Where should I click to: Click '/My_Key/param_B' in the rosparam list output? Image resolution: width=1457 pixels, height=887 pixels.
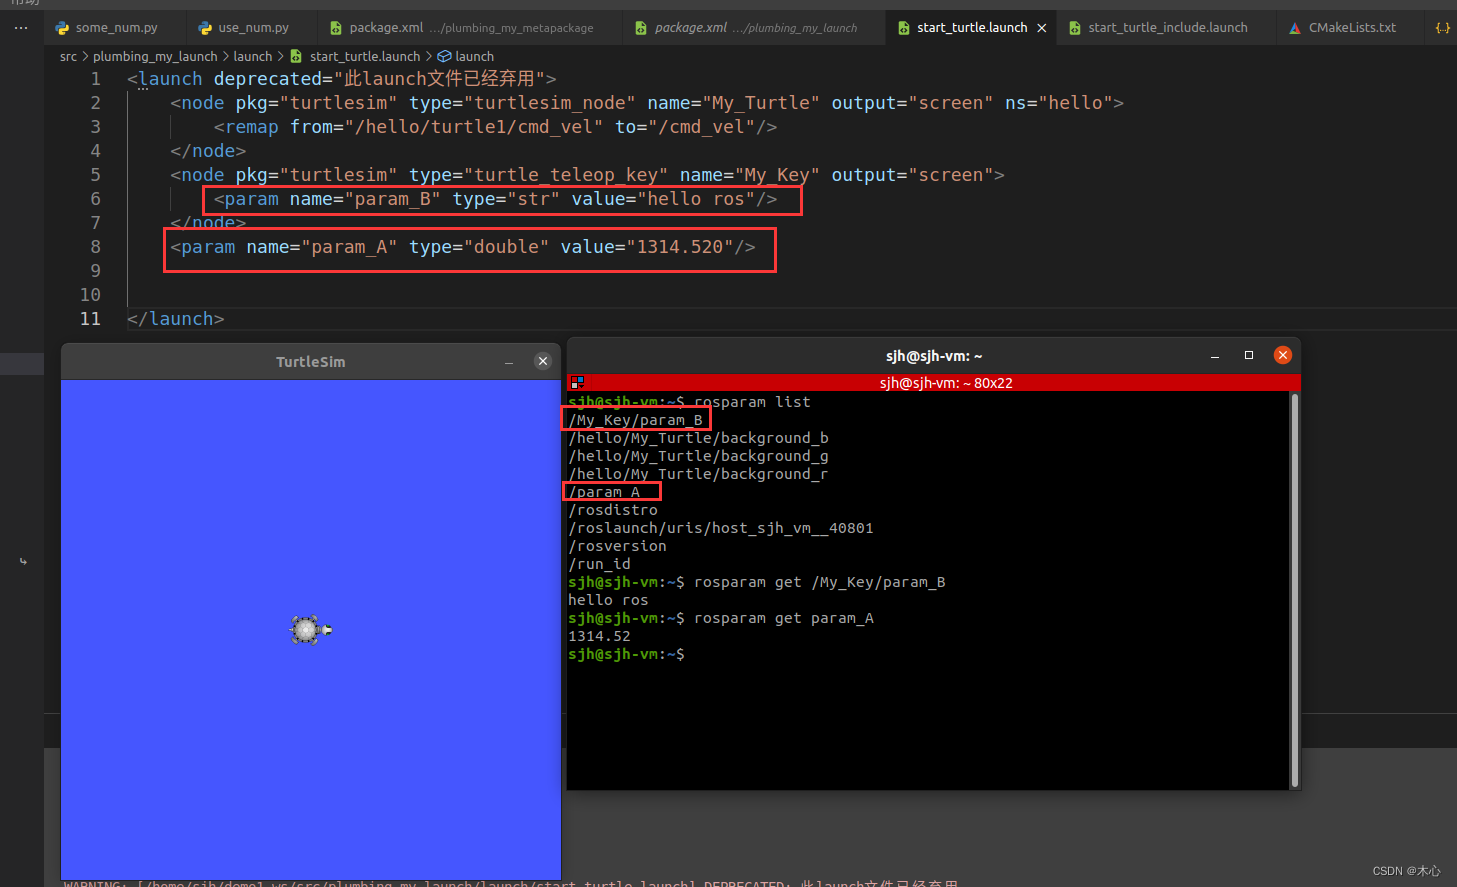click(635, 420)
